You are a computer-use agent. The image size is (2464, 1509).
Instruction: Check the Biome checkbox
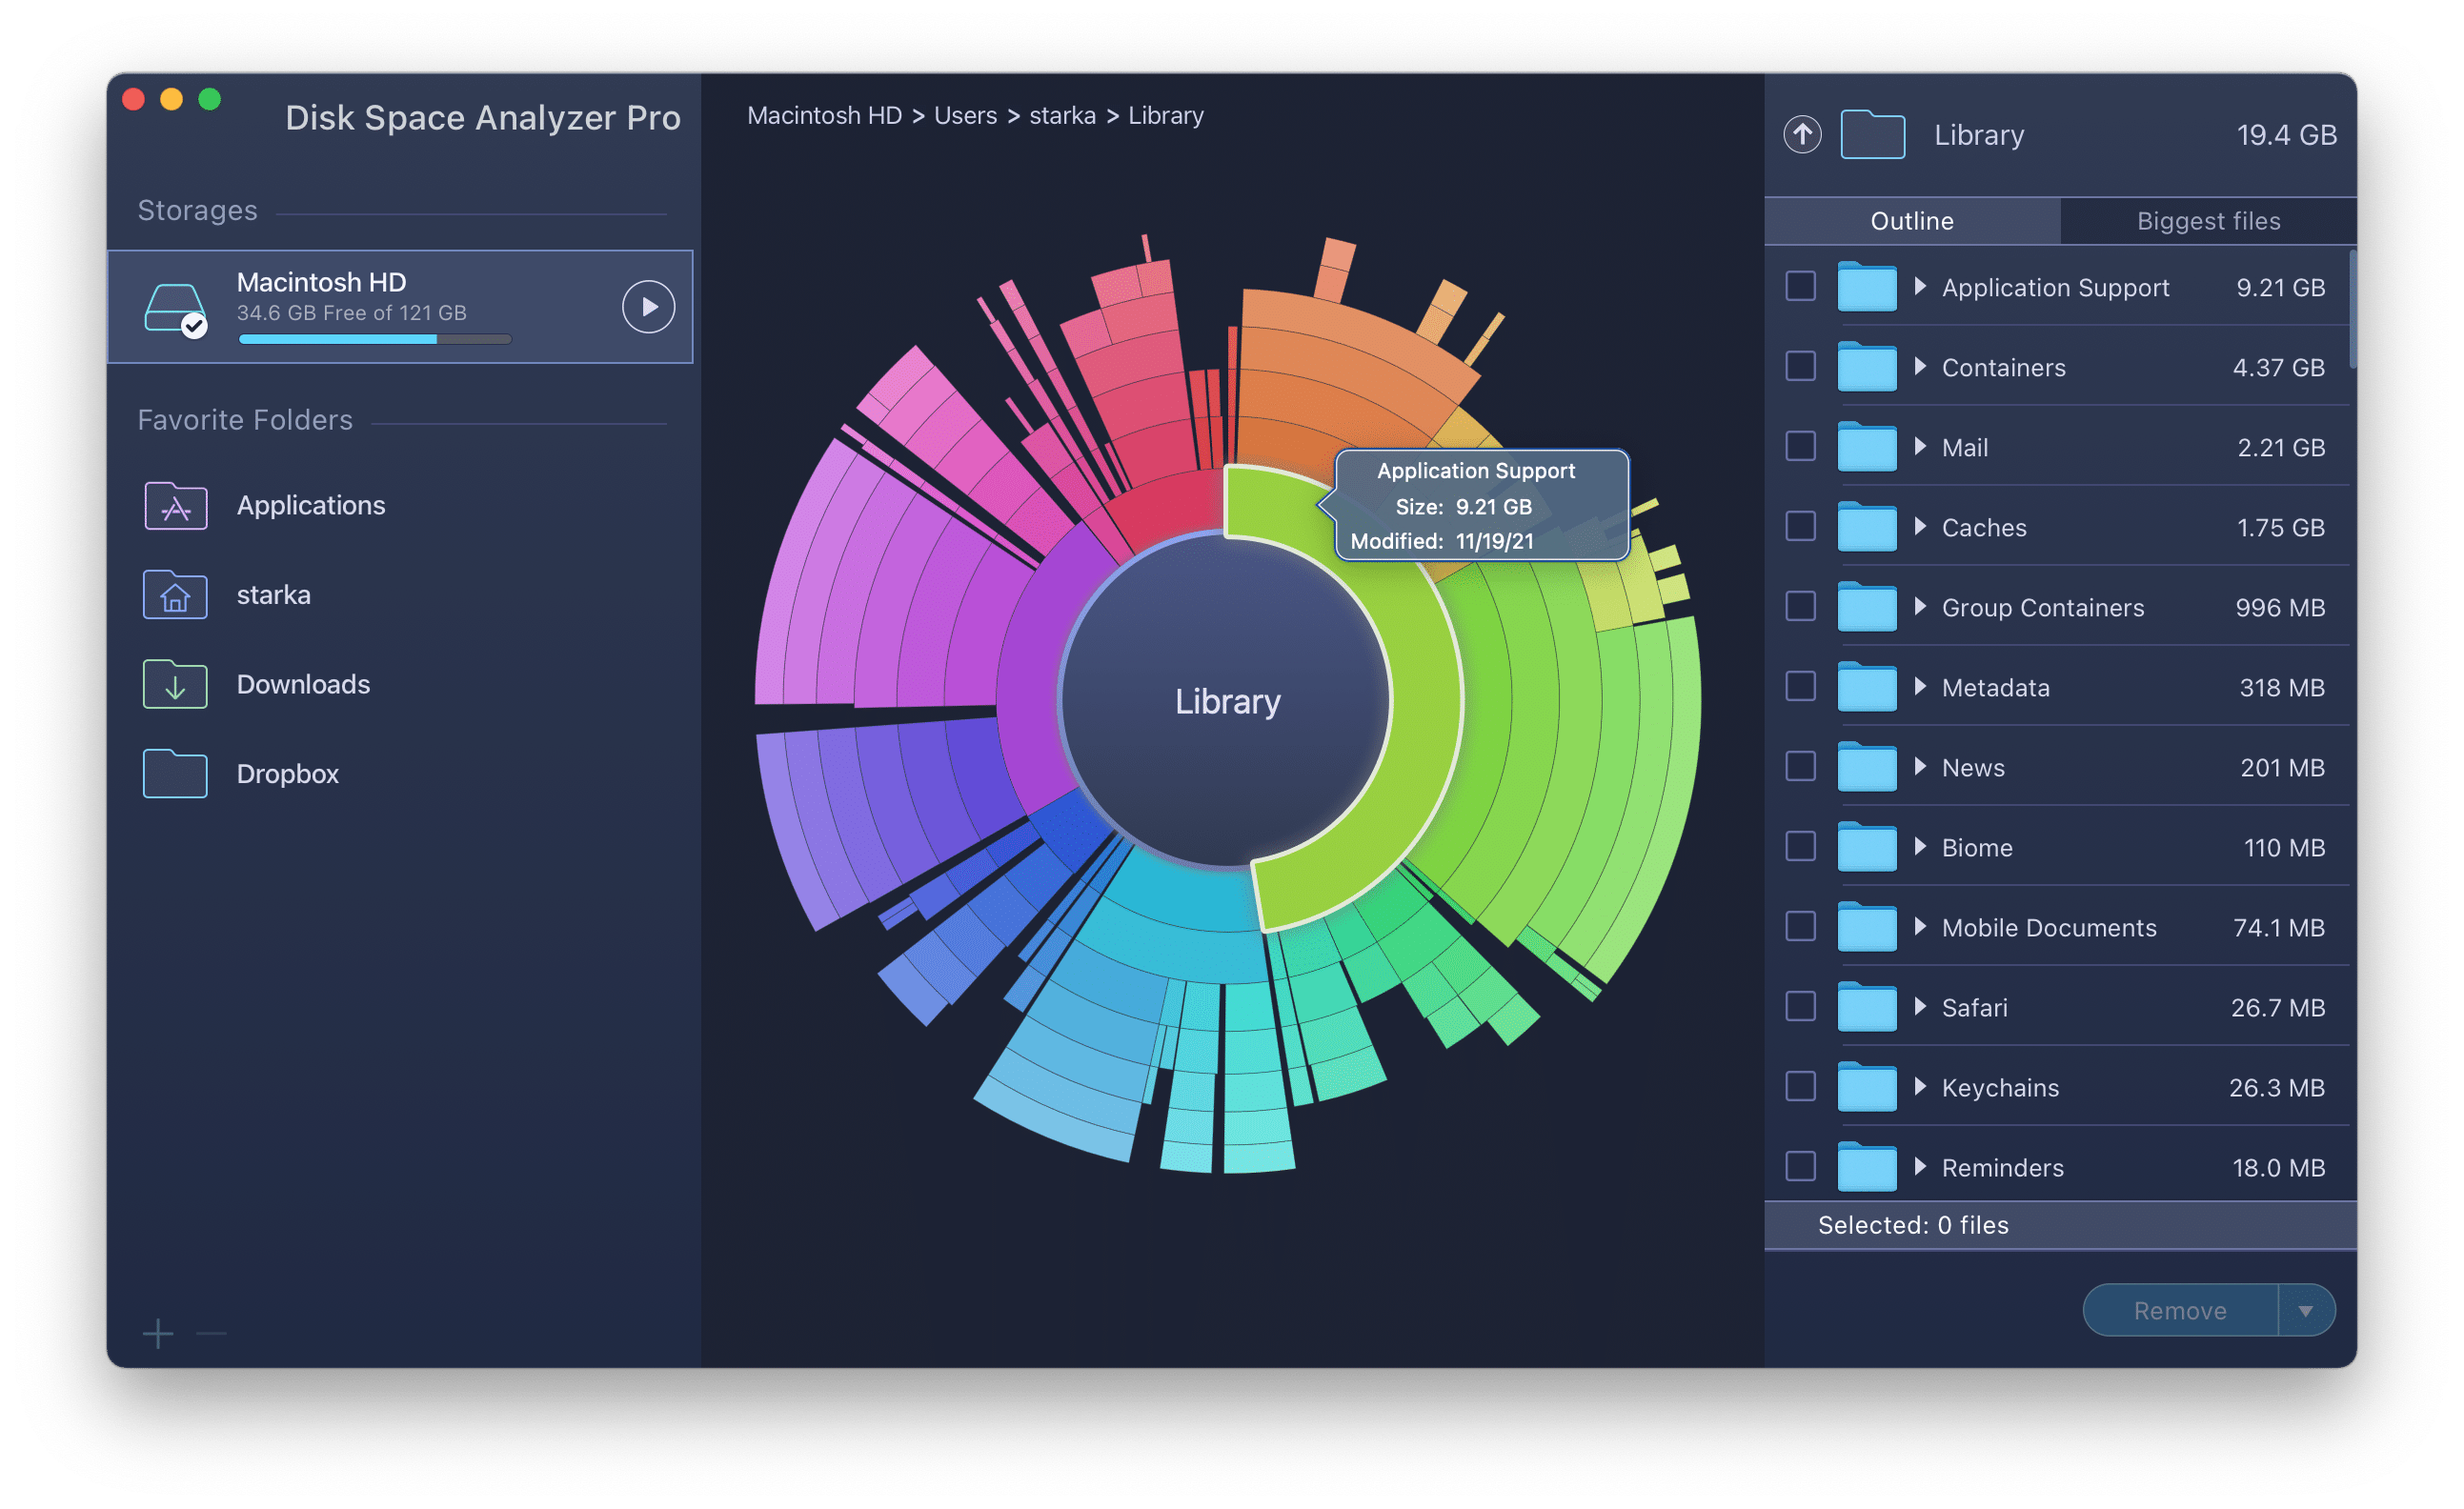point(1800,846)
